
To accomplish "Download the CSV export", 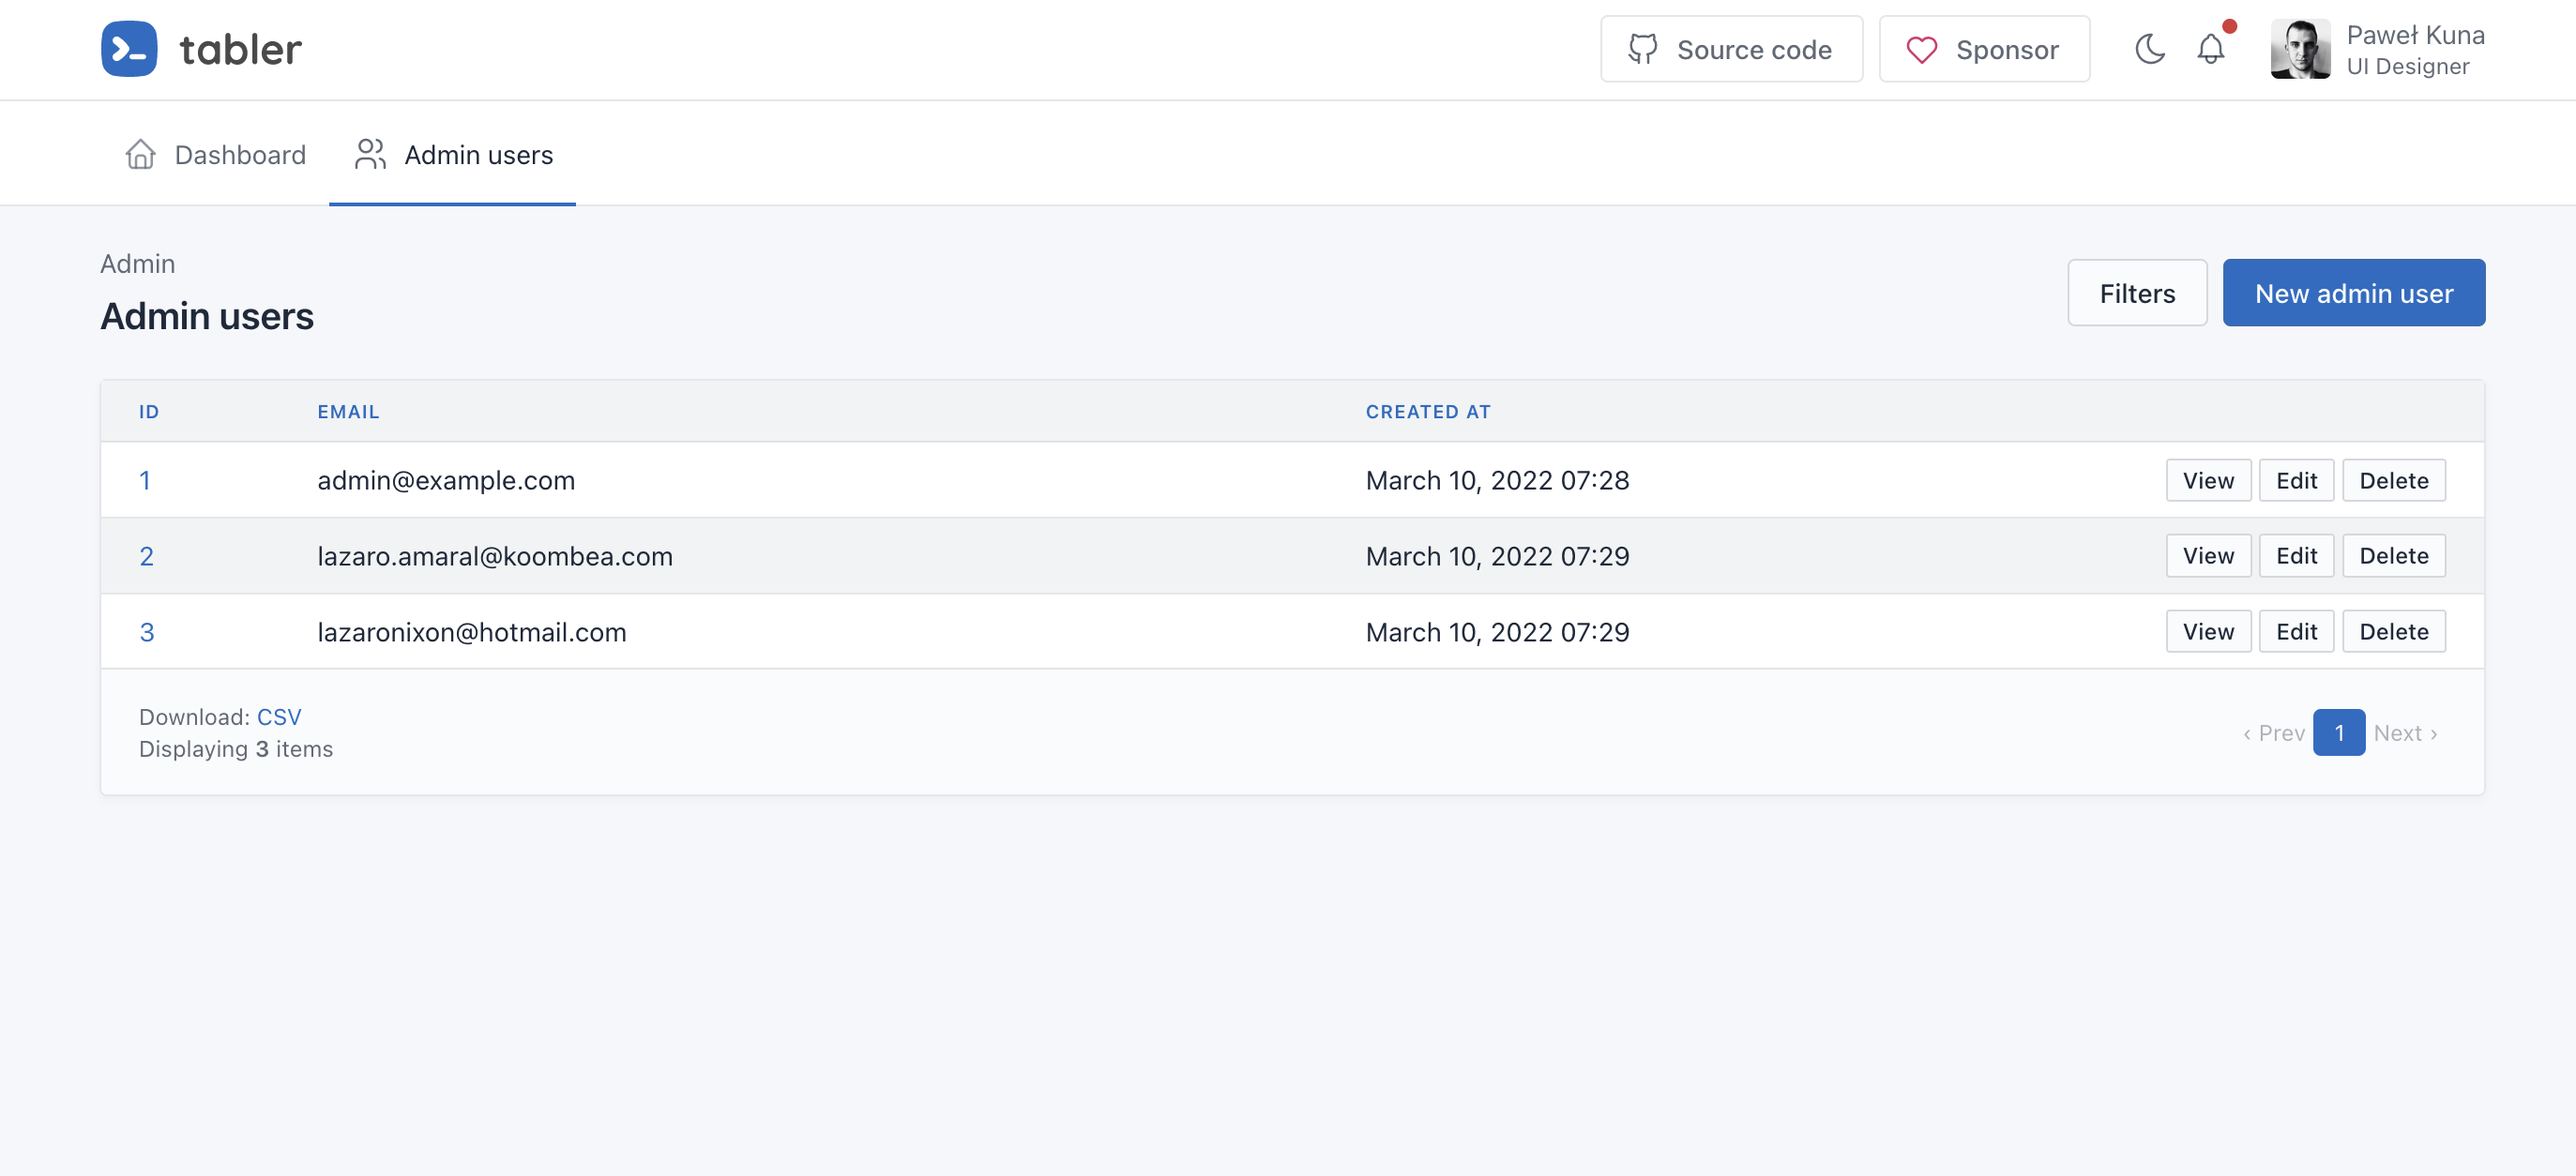I will click(x=279, y=717).
